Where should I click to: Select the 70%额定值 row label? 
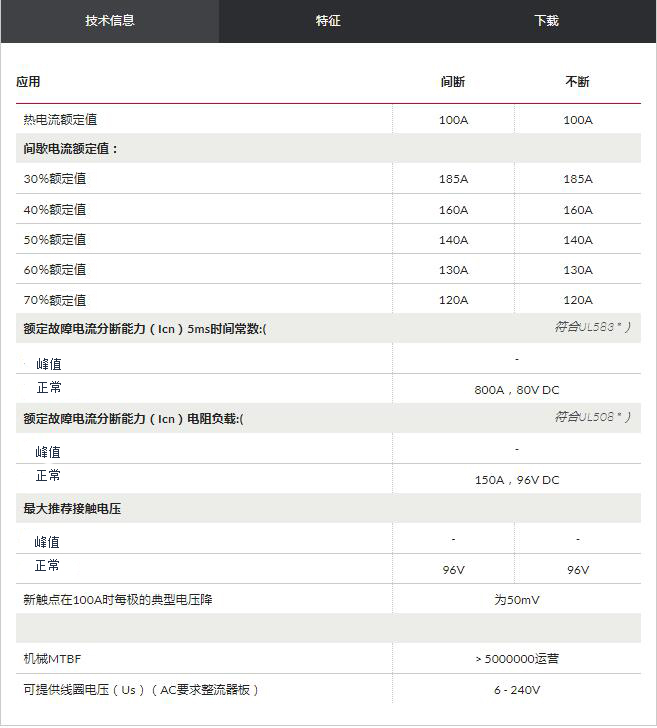tap(54, 300)
